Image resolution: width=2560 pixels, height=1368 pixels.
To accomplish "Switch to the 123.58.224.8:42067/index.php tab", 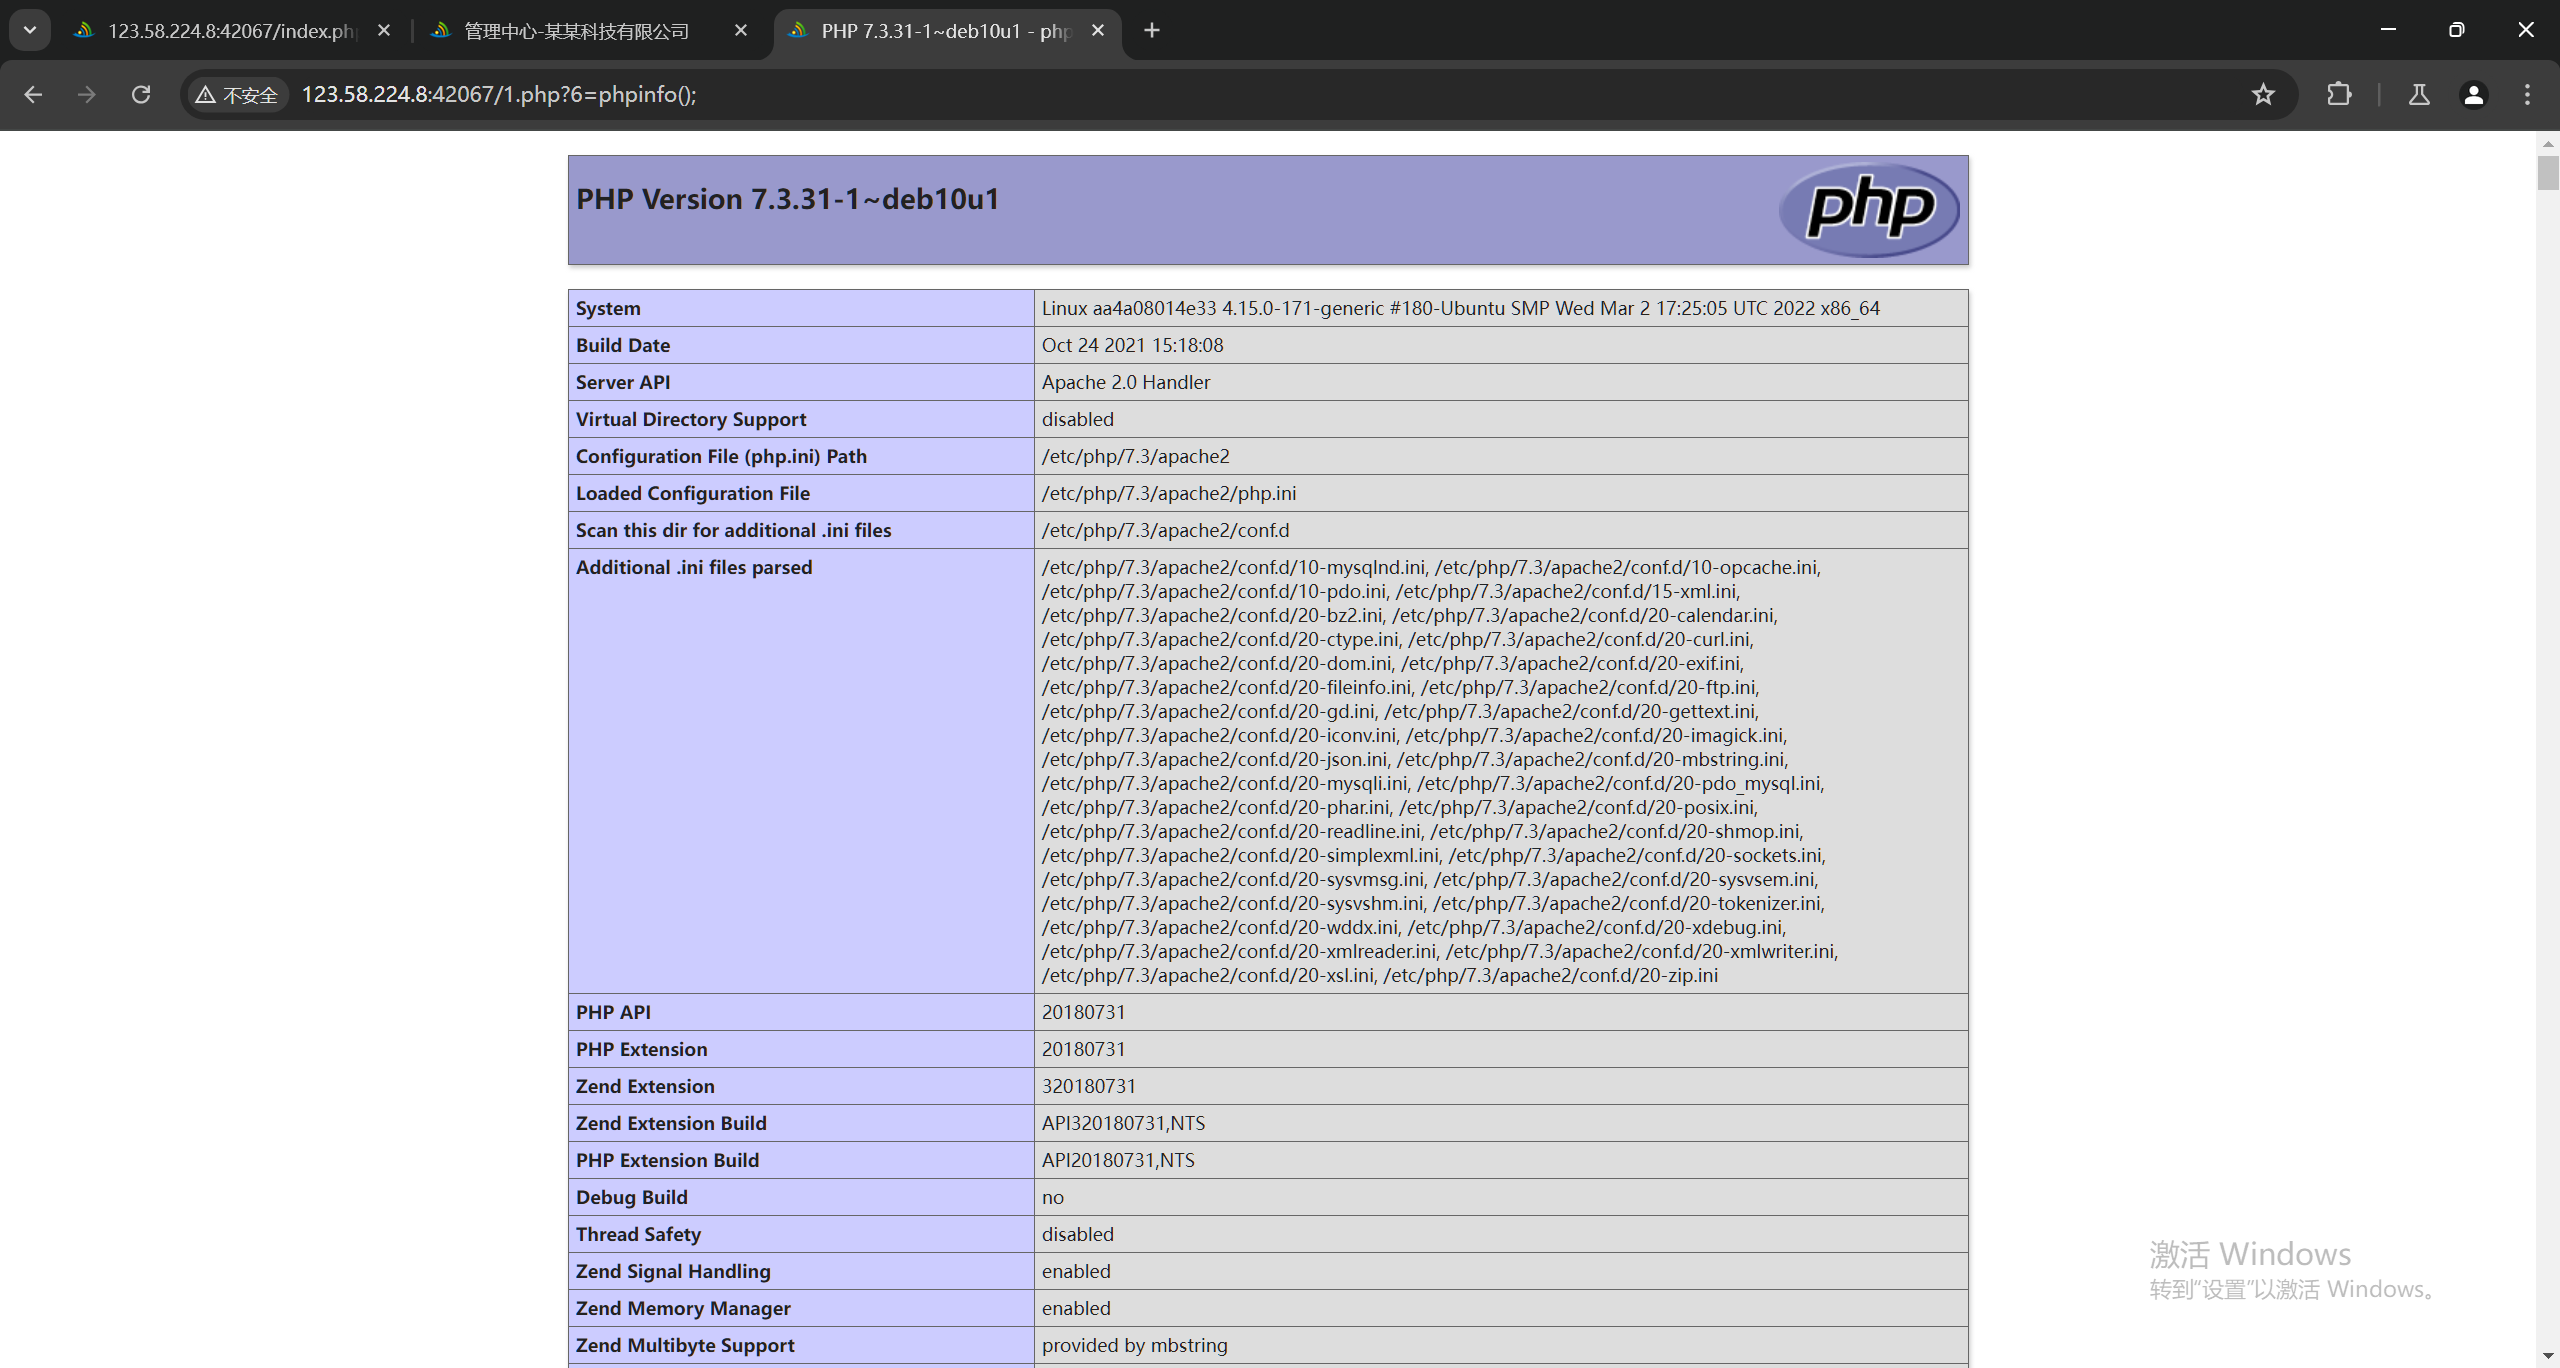I will (x=230, y=31).
